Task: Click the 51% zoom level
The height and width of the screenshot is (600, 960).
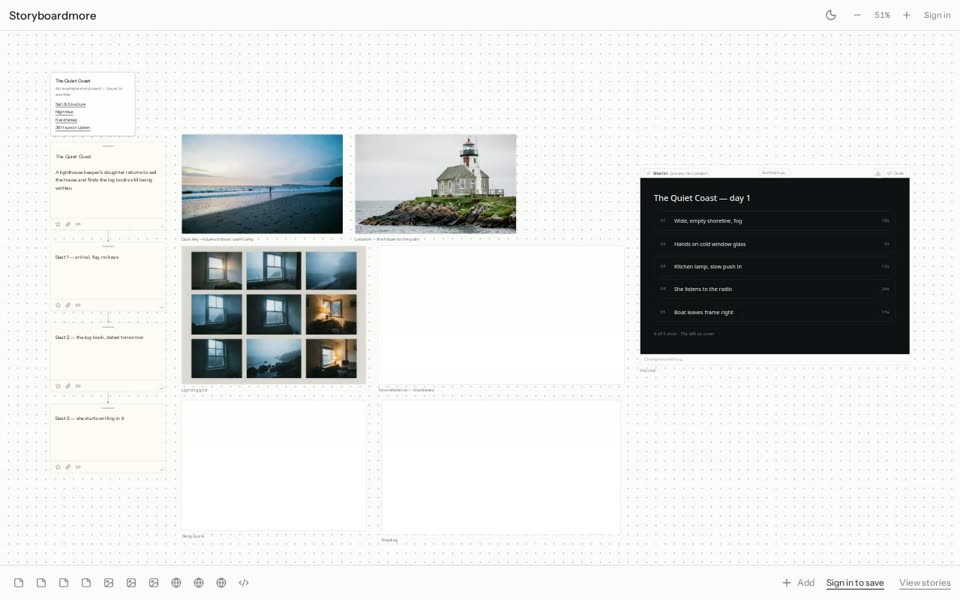Action: pyautogui.click(x=882, y=15)
